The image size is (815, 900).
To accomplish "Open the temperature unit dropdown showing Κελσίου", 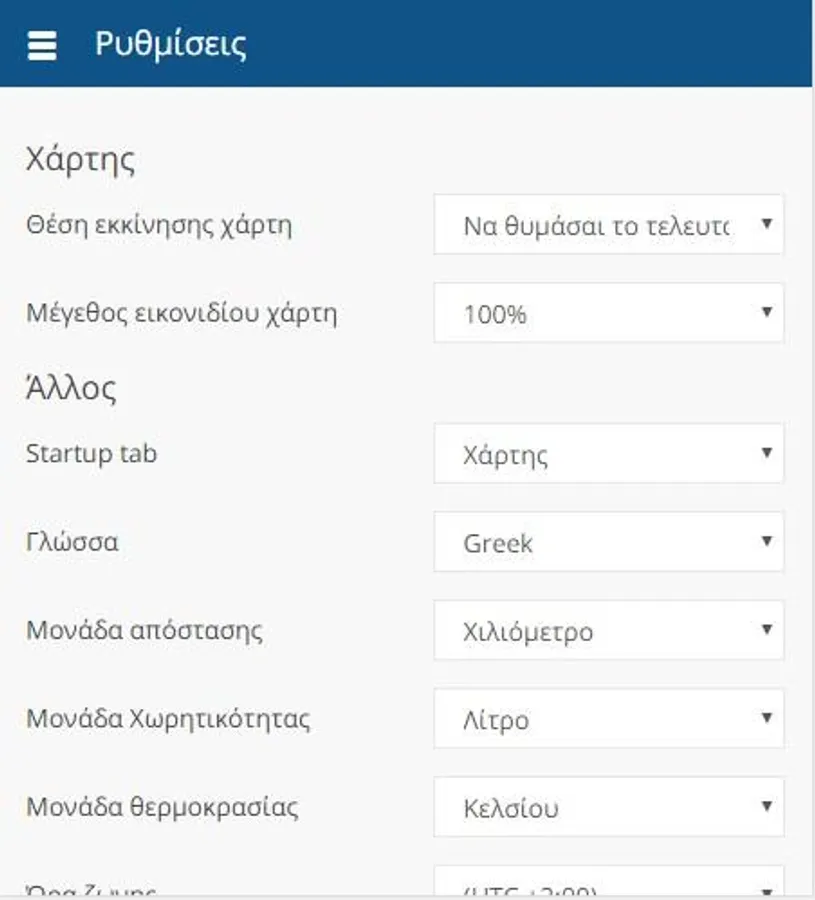I will coord(608,807).
